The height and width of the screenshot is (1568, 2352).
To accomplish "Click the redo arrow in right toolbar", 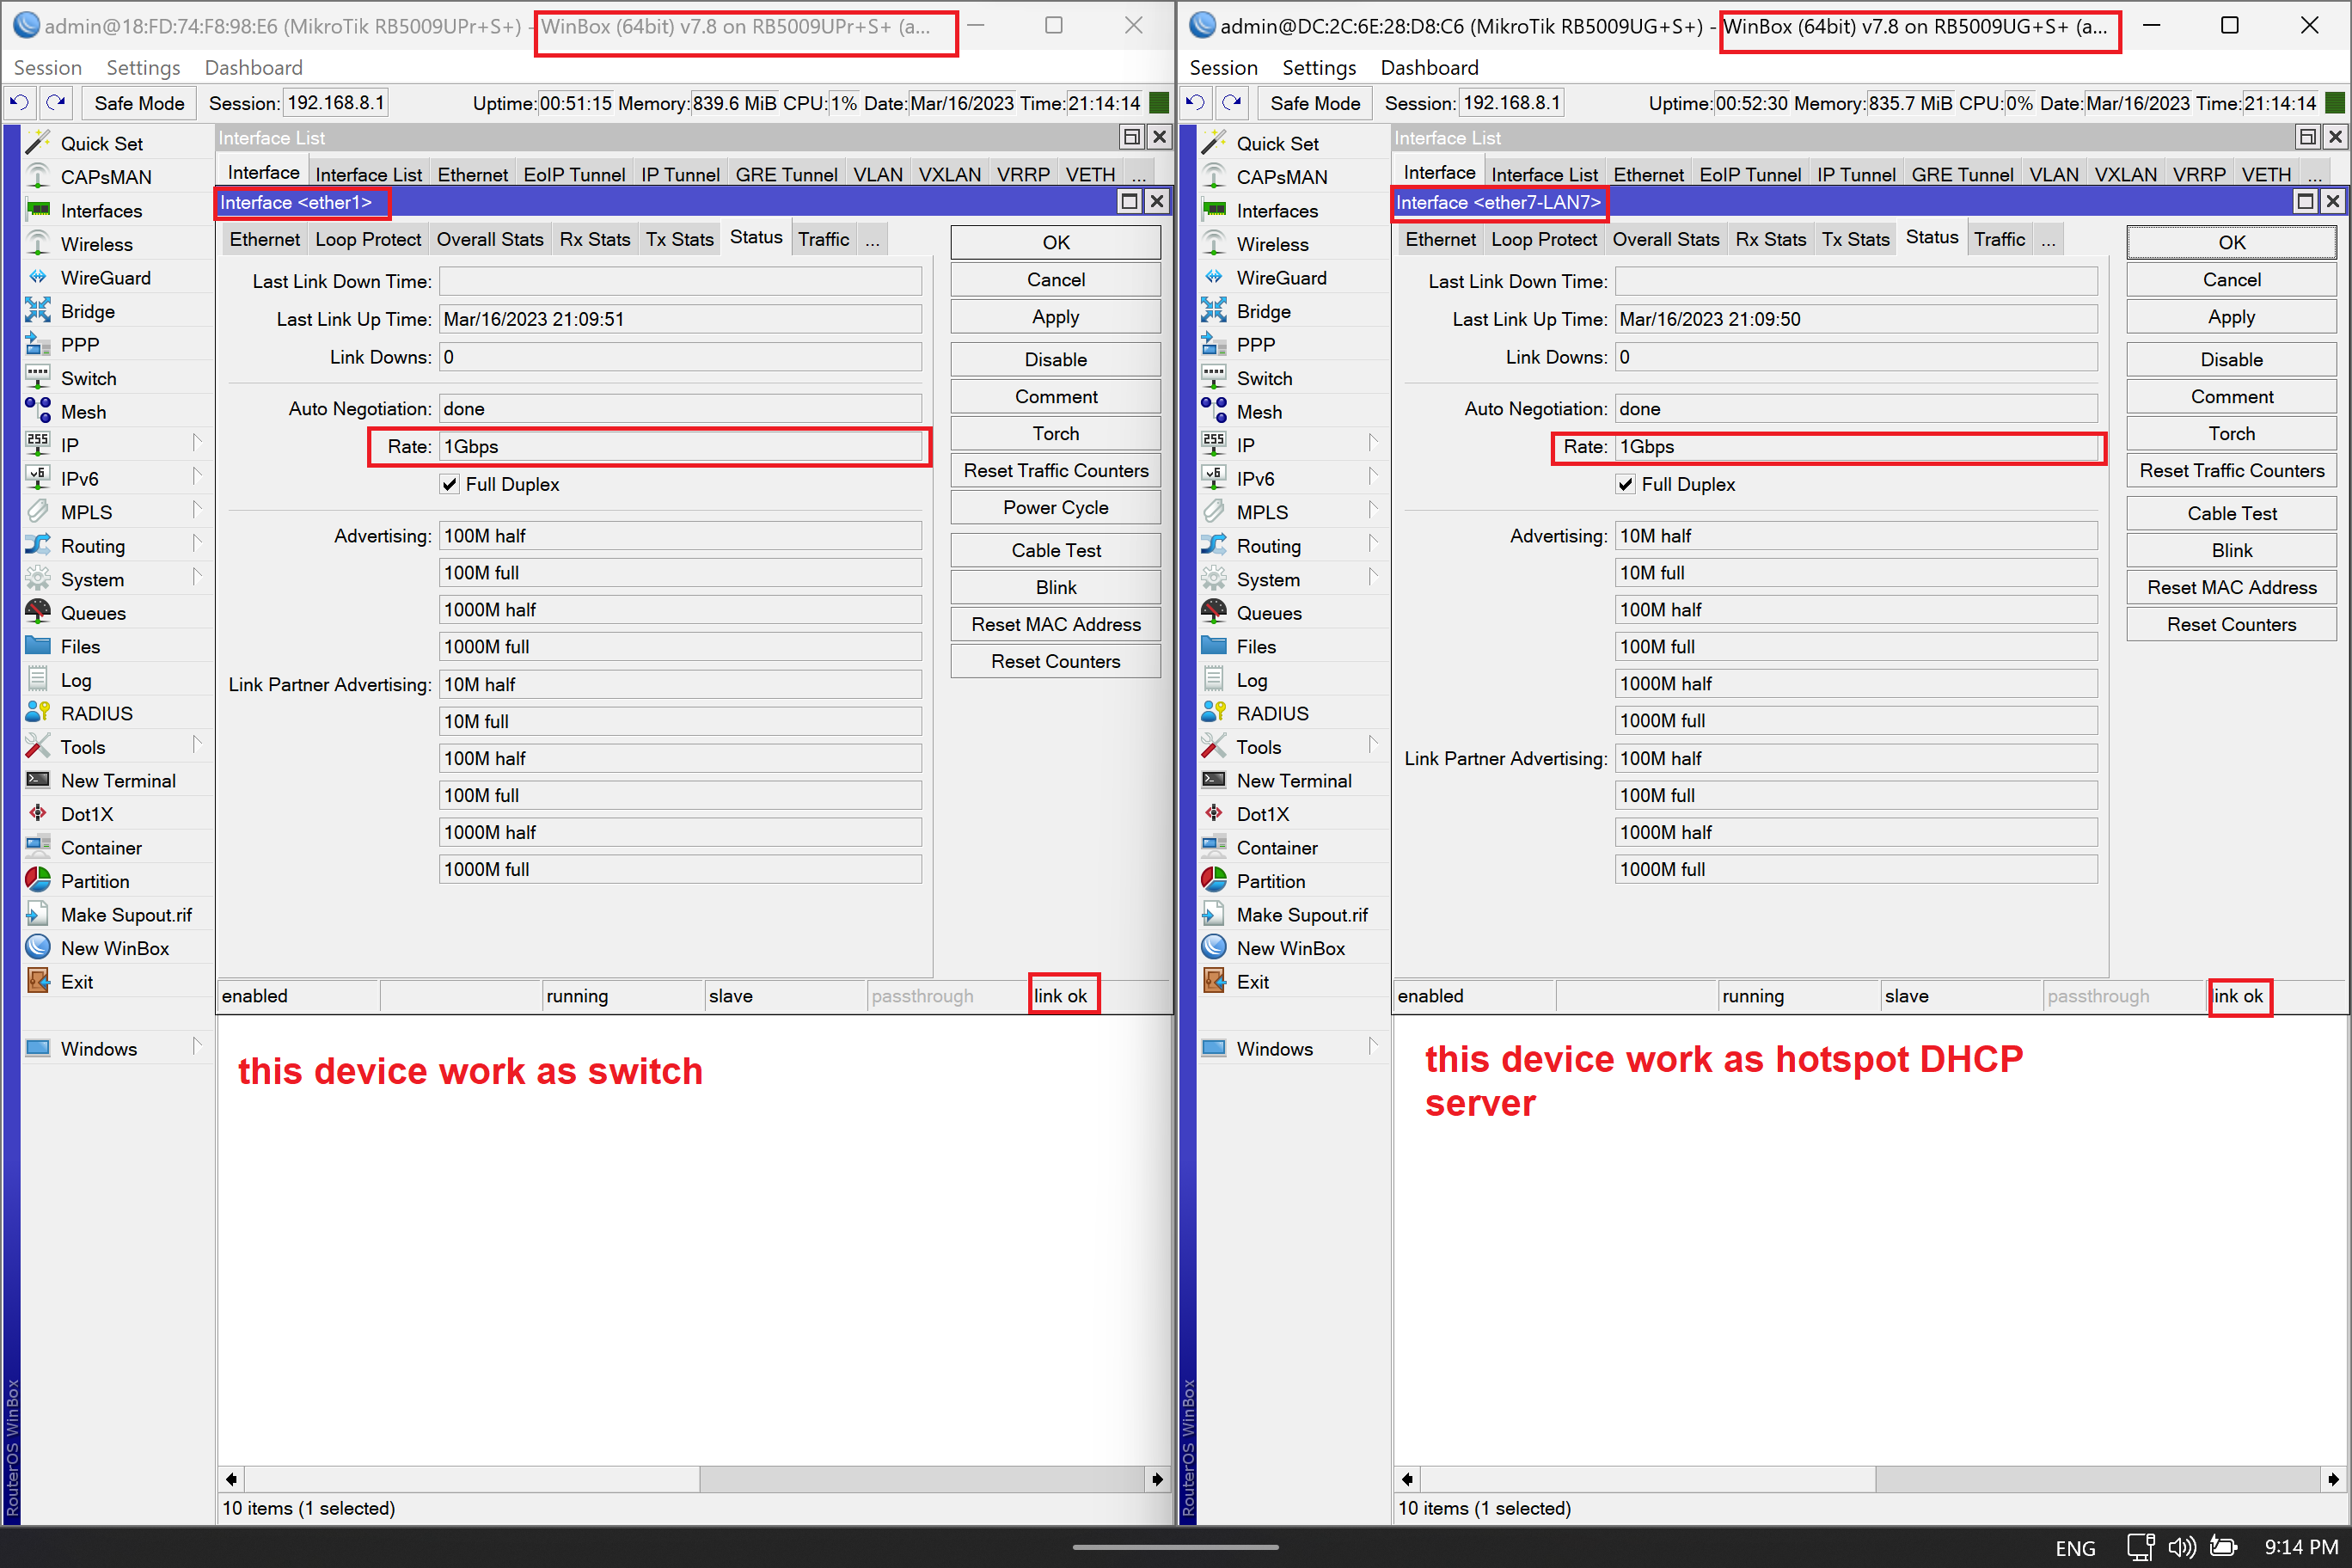I will pyautogui.click(x=1232, y=102).
